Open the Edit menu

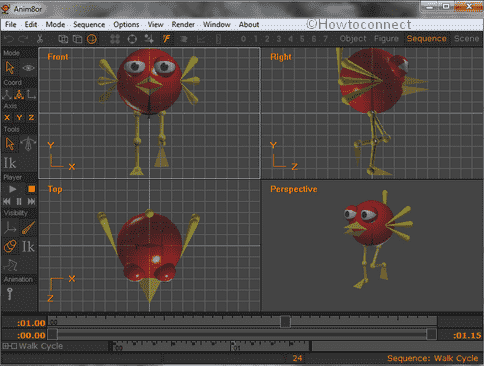pos(31,24)
